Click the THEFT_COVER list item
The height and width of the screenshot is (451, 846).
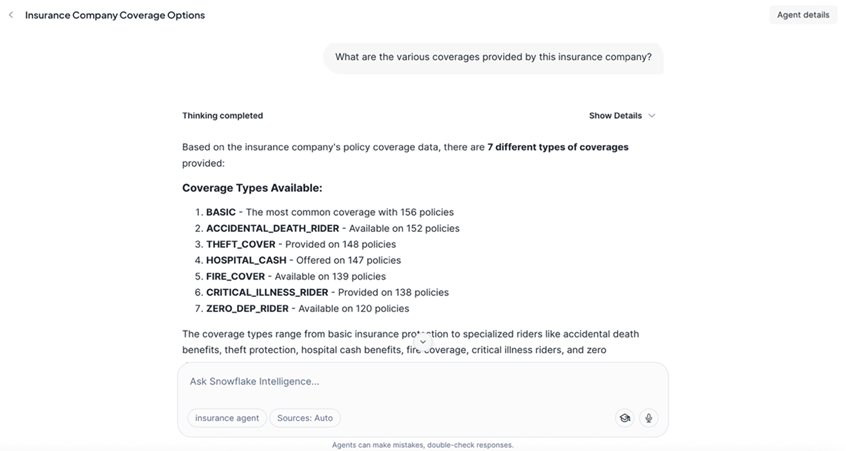pyautogui.click(x=300, y=244)
